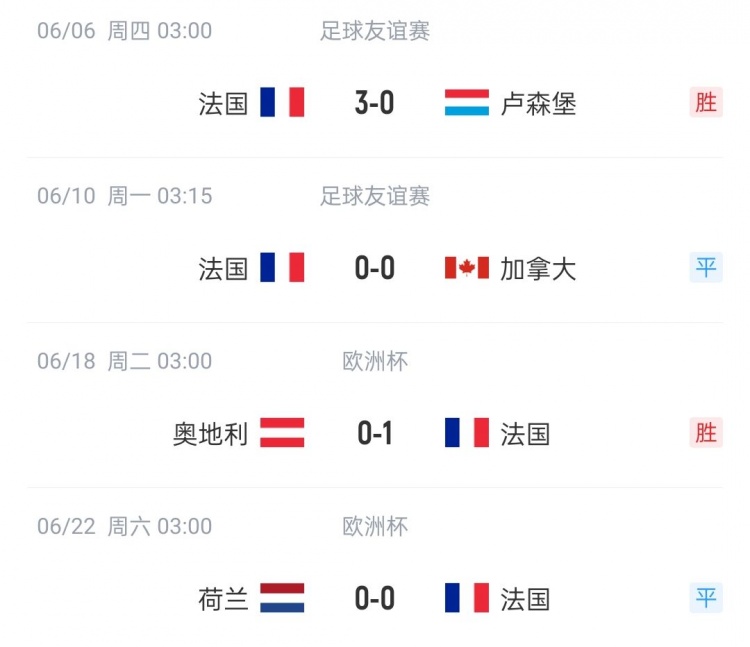
Task: Click the 足球友谊赛 label on 06/06
Action: (x=375, y=31)
